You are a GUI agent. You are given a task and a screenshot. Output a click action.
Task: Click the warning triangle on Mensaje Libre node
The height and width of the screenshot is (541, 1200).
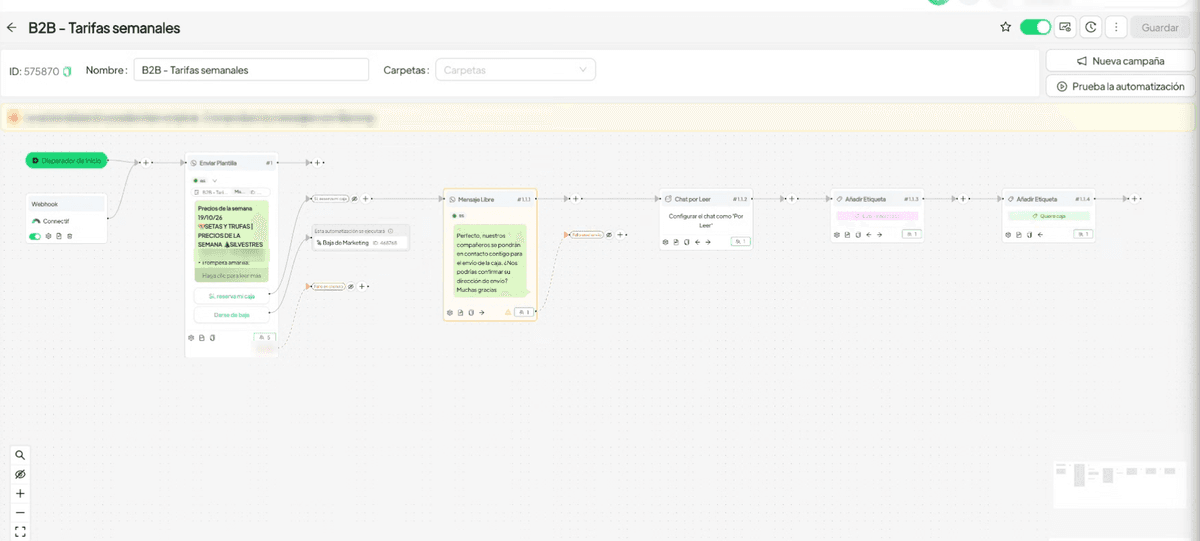[508, 312]
